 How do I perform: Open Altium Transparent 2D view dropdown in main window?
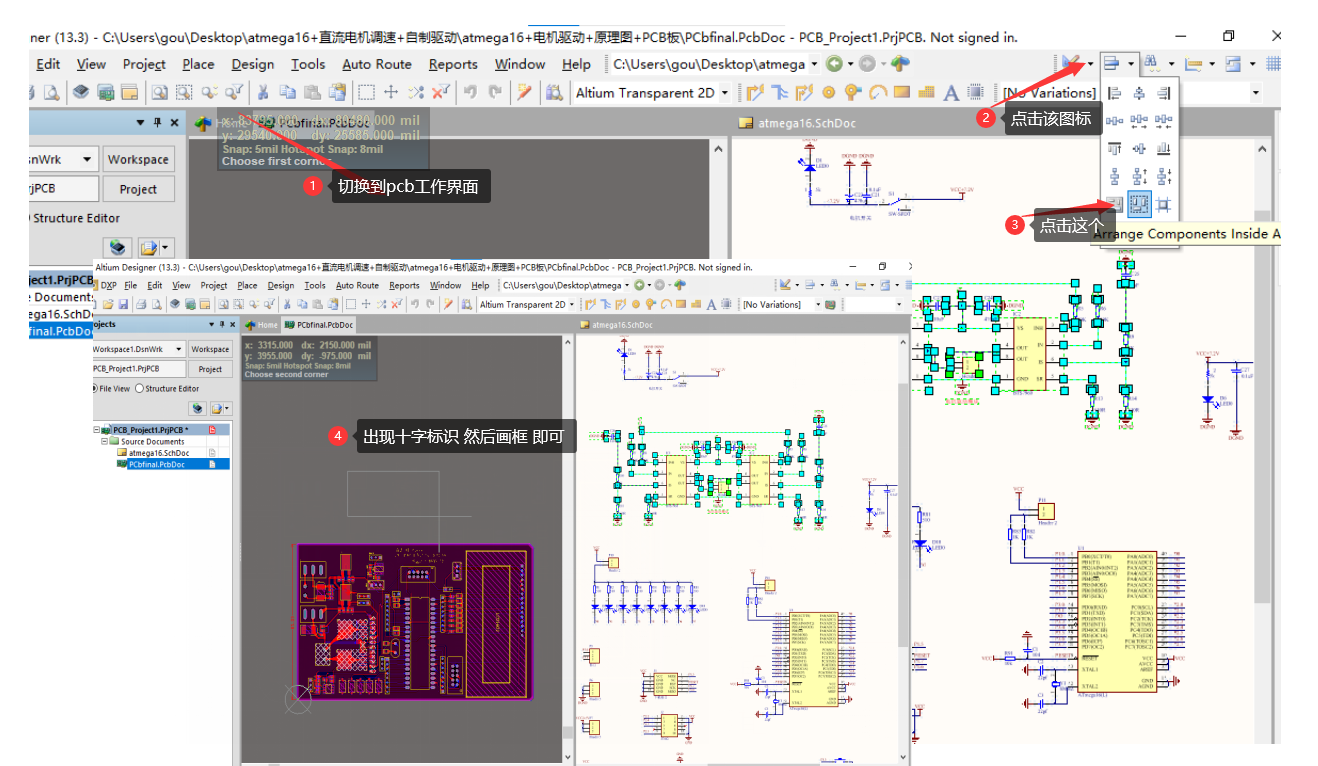pos(725,93)
